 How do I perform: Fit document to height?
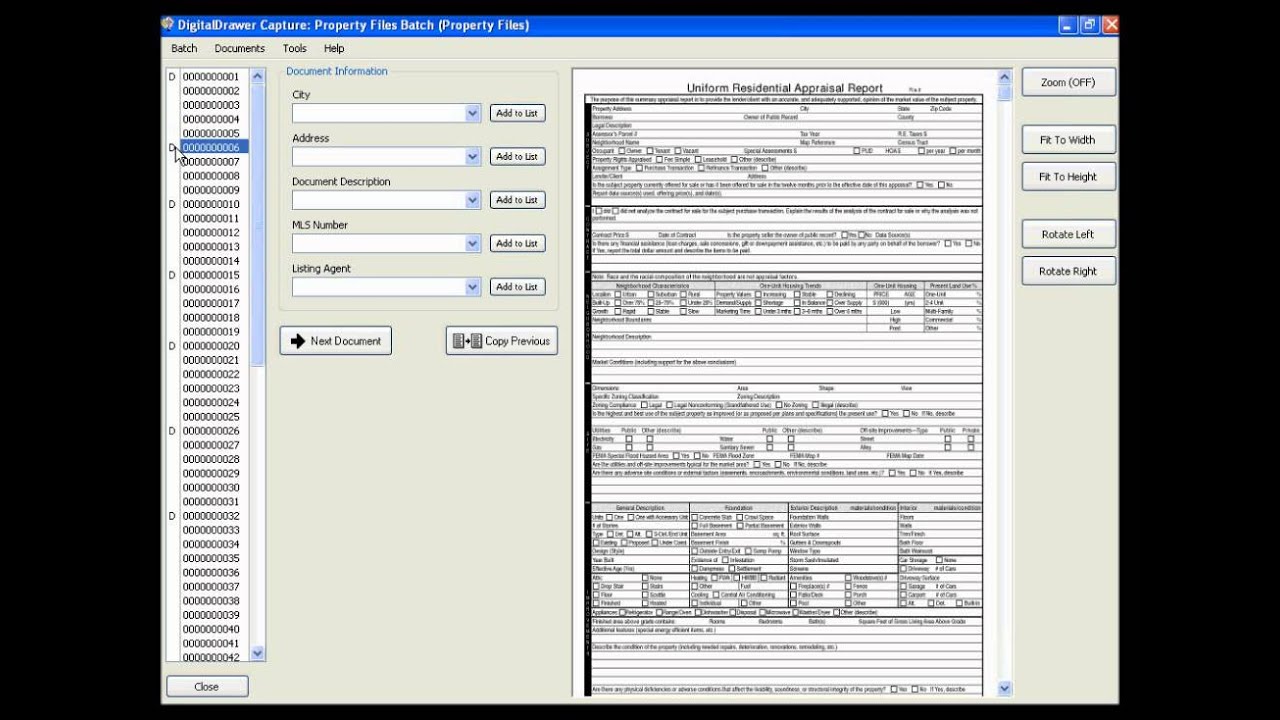point(1069,177)
